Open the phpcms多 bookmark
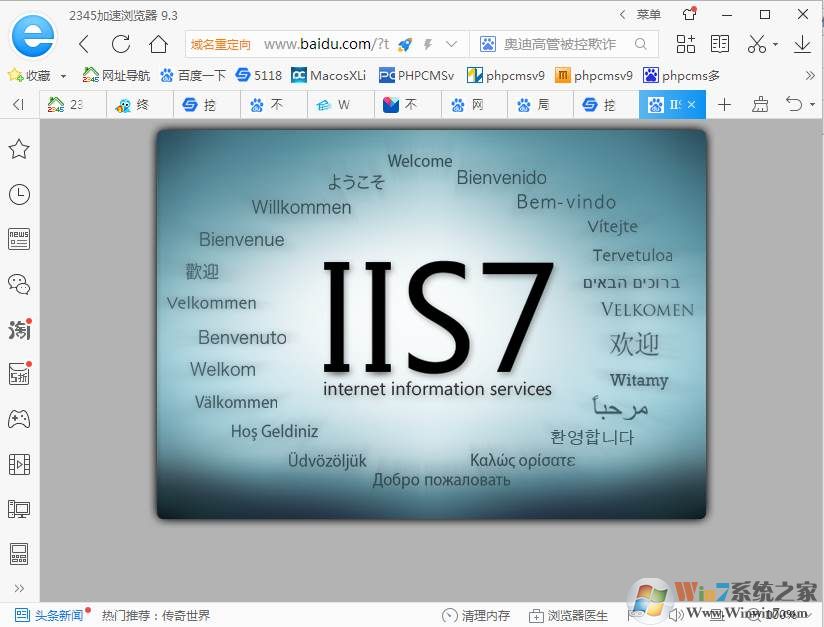824x627 pixels. (x=681, y=76)
